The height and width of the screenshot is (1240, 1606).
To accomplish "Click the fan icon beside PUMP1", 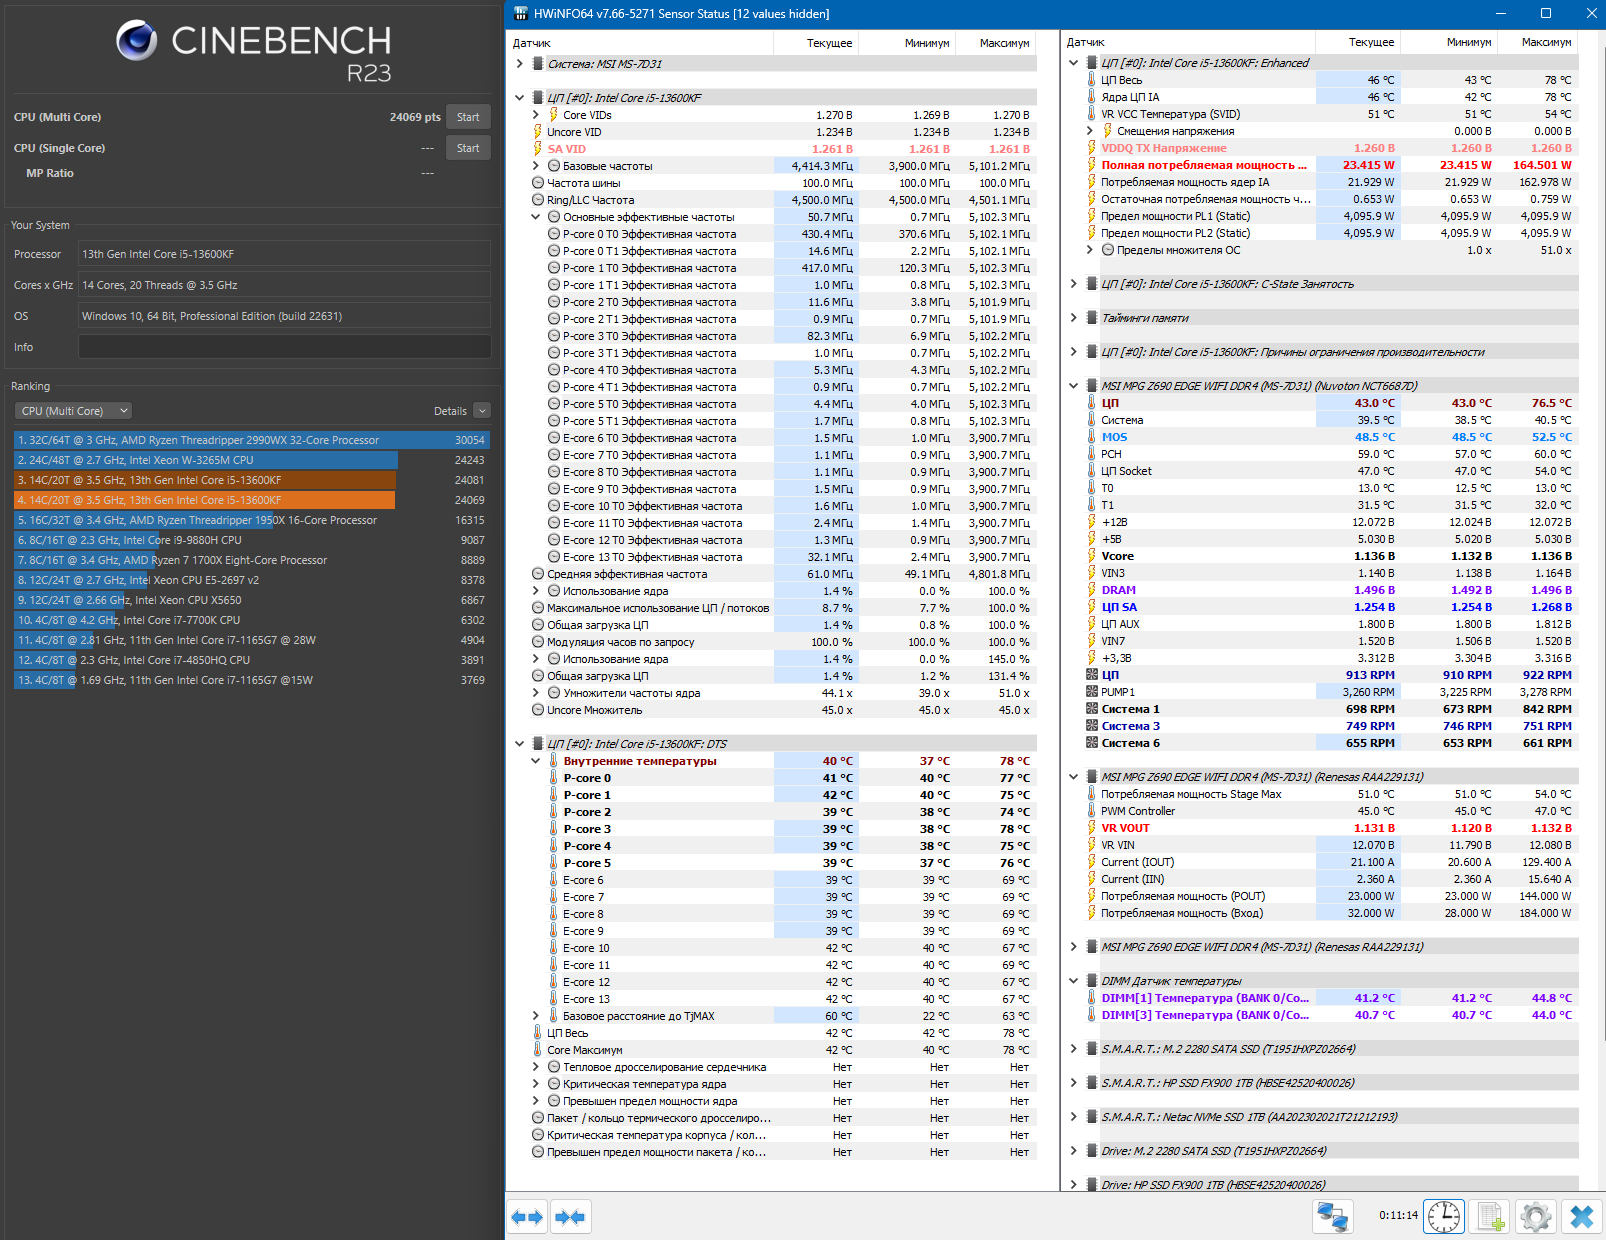I will coord(1092,692).
